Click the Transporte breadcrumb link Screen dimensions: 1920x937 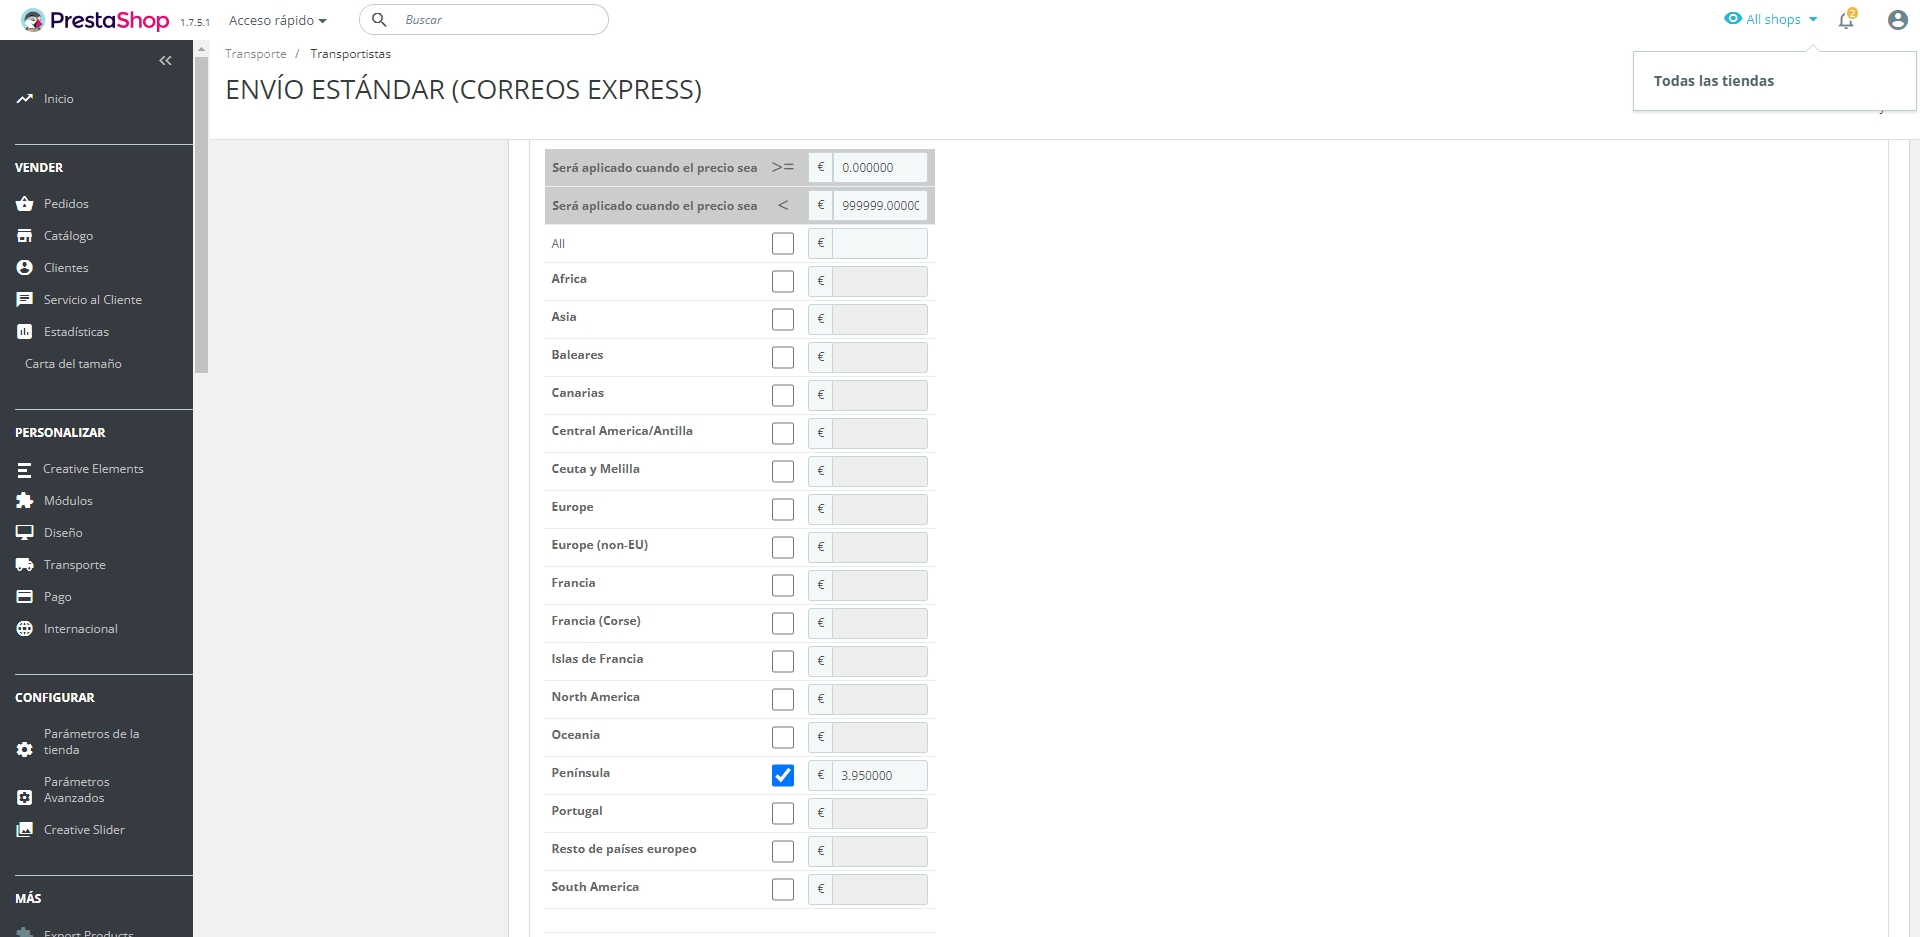[256, 54]
